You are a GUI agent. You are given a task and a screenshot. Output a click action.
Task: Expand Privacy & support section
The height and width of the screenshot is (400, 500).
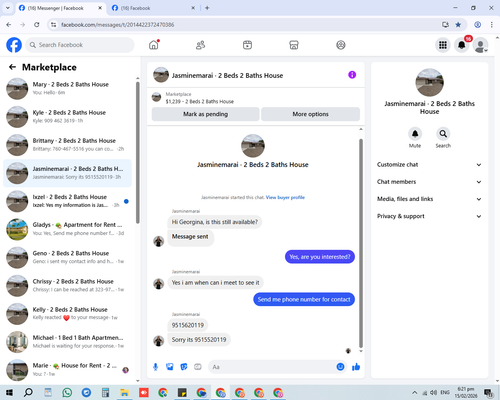click(429, 216)
